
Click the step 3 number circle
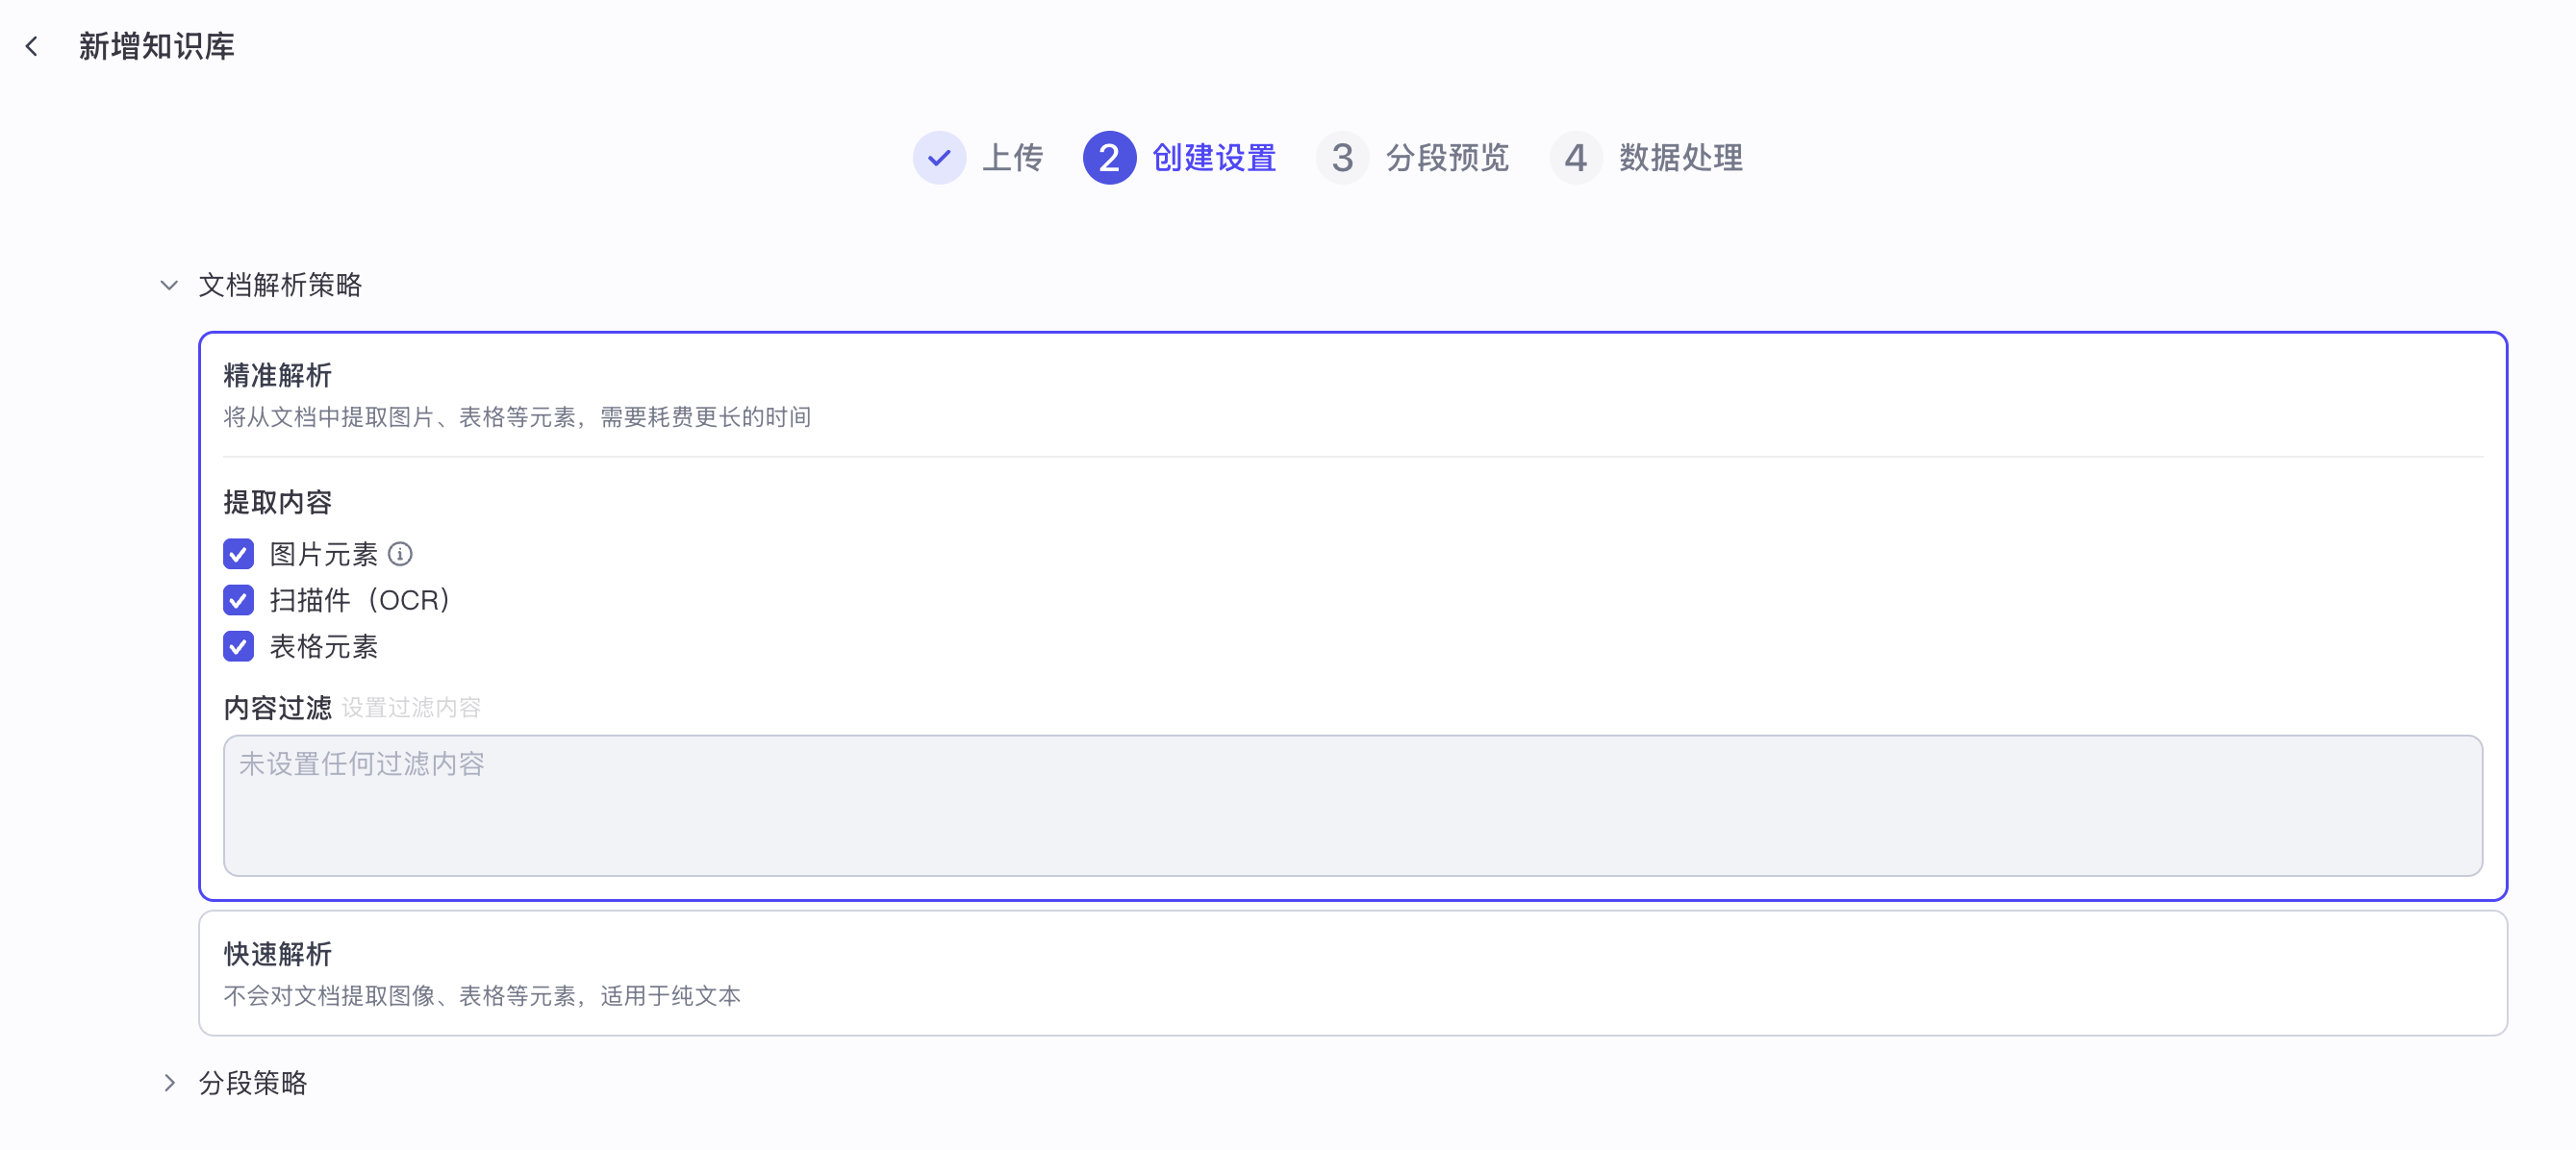(1342, 157)
